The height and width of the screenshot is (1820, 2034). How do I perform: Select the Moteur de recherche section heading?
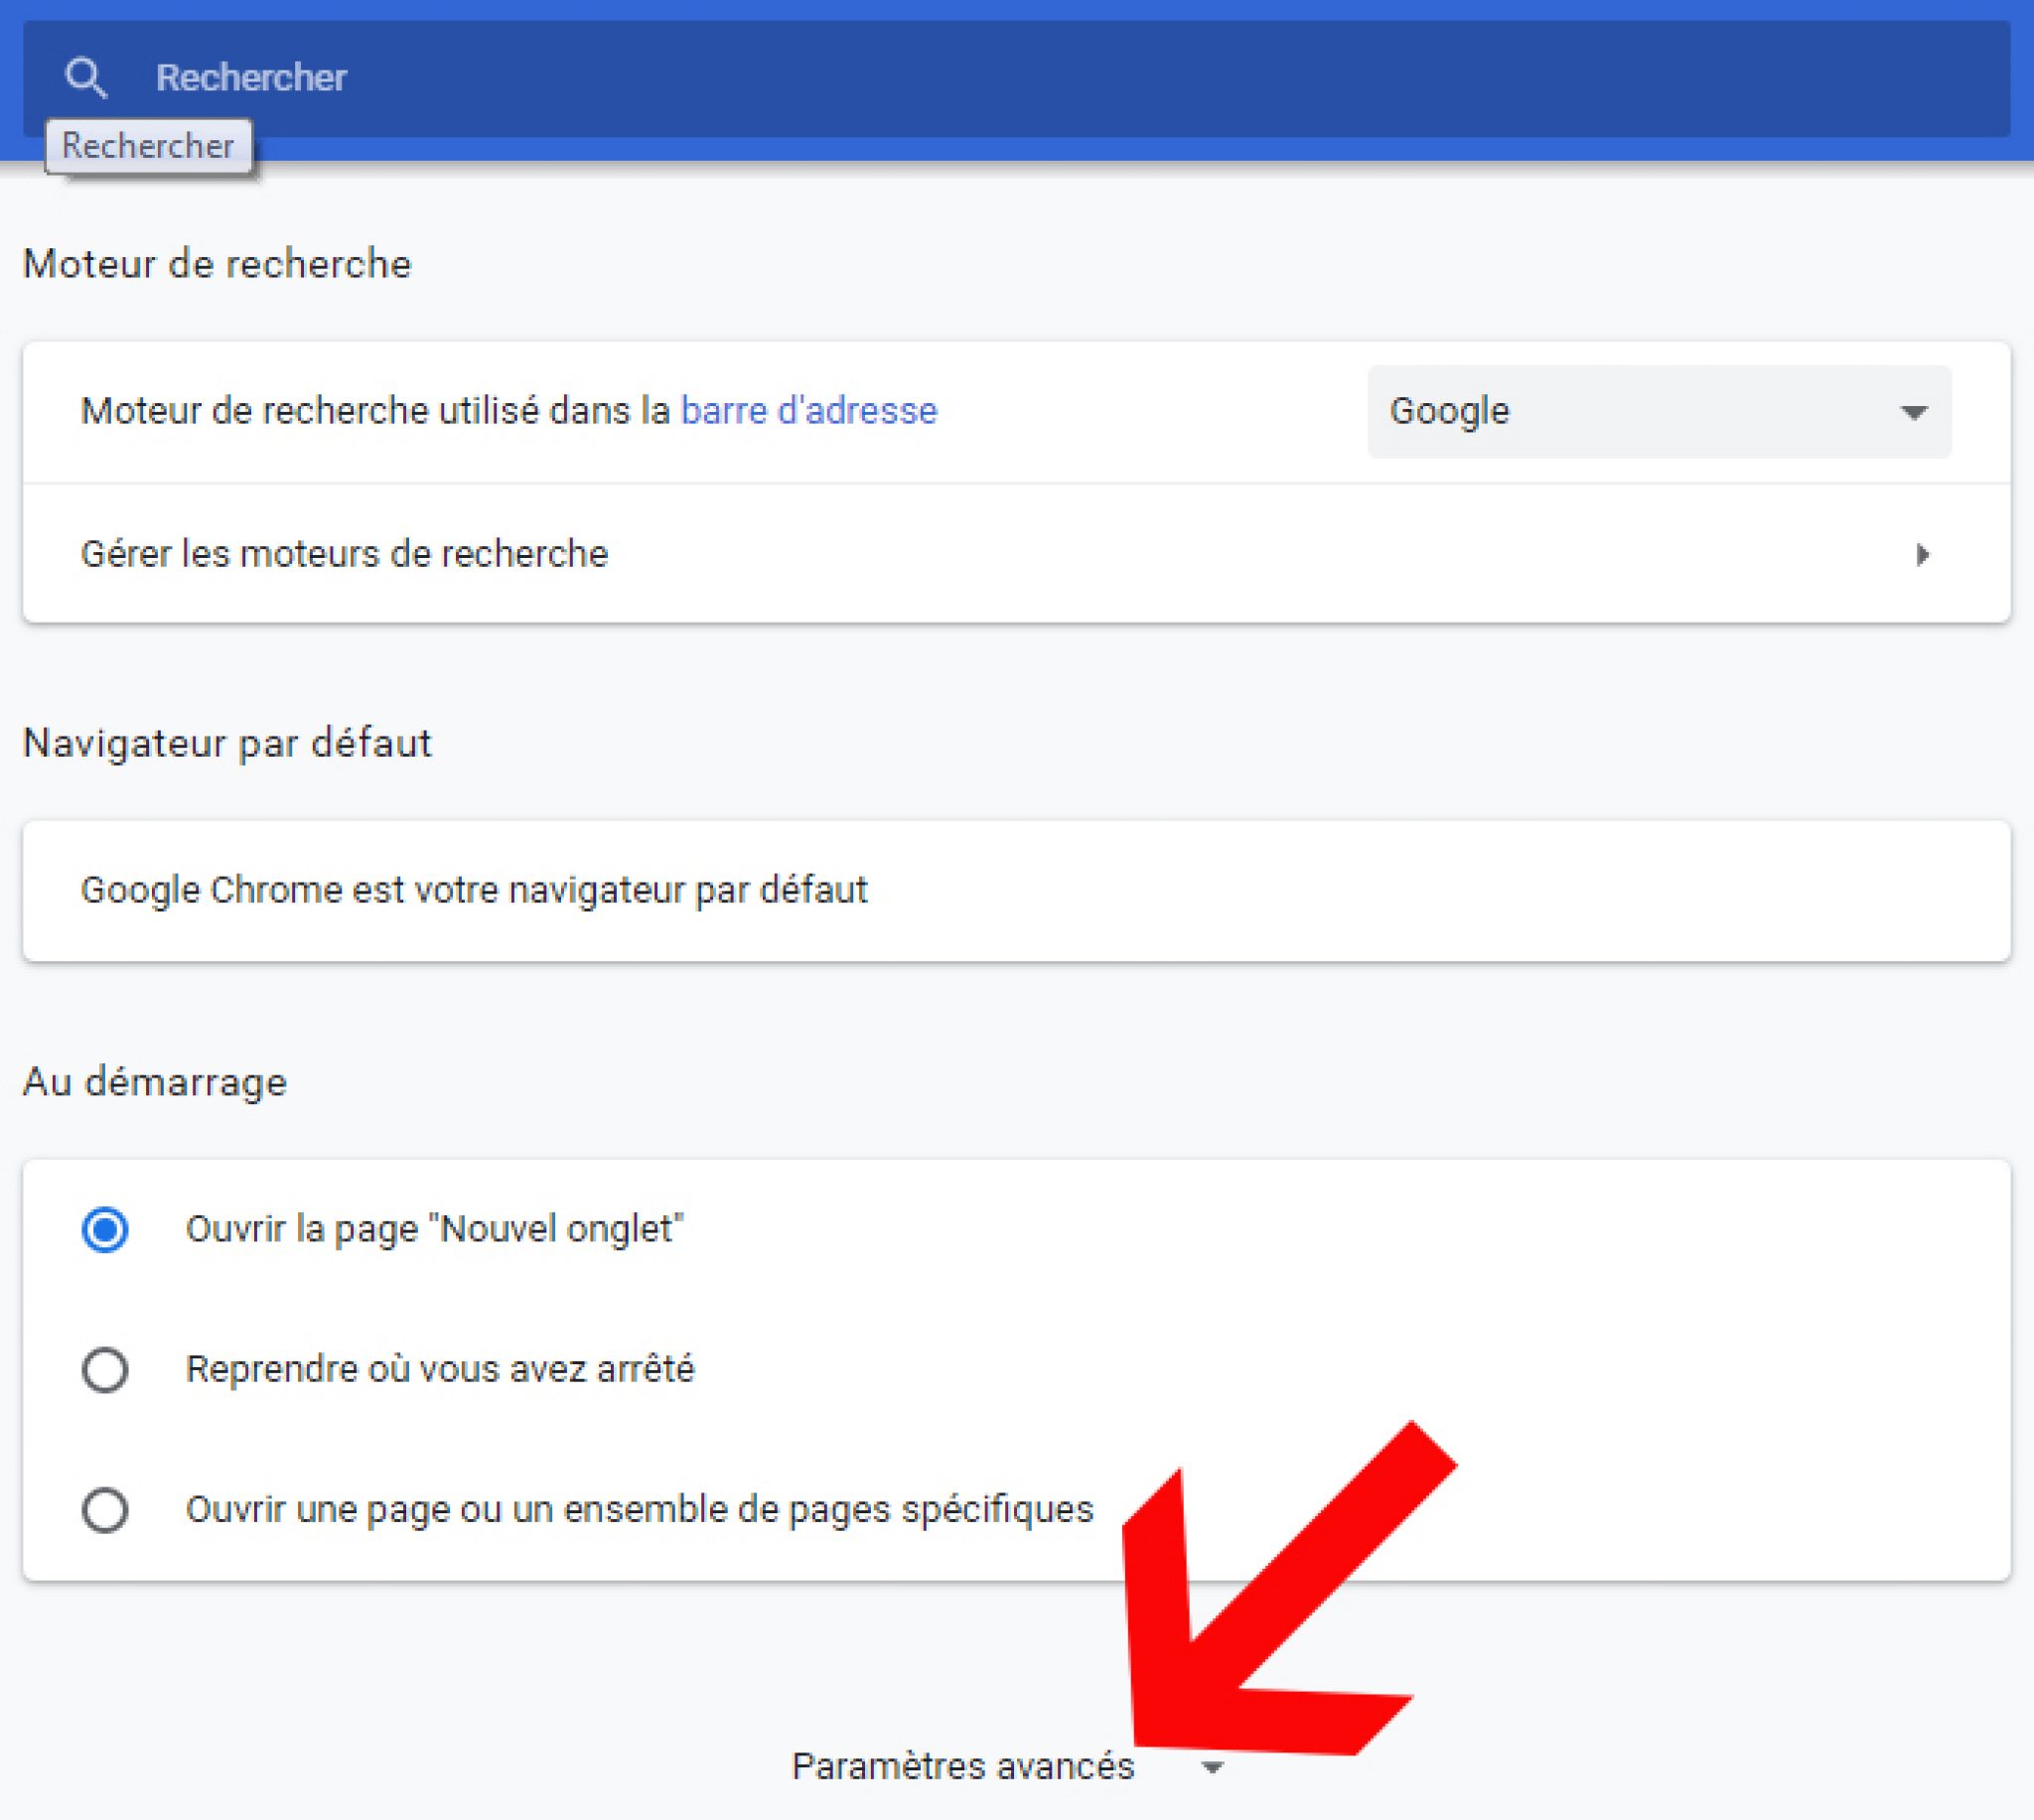(x=216, y=264)
